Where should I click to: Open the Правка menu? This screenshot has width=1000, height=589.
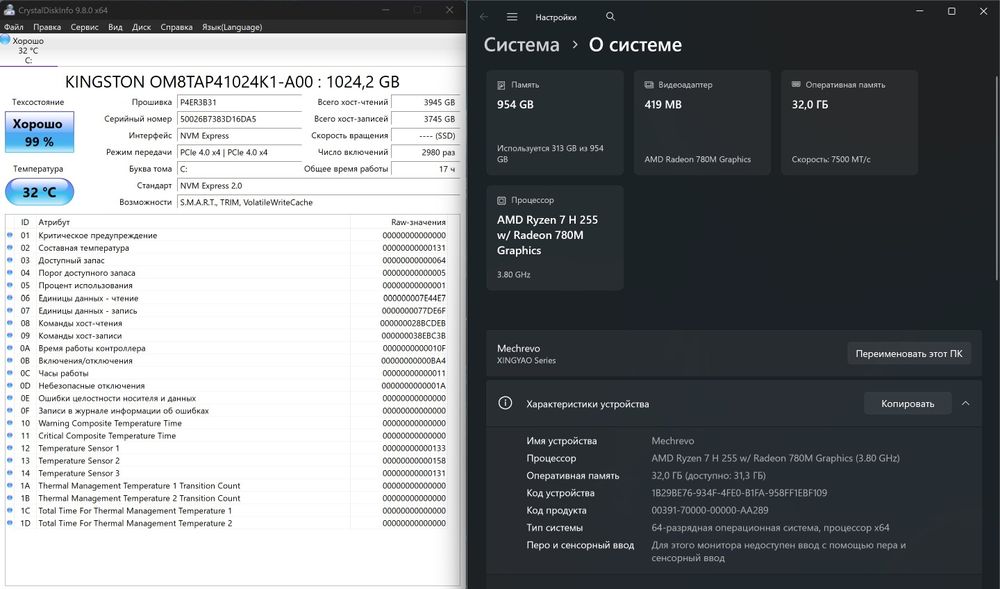tap(47, 27)
